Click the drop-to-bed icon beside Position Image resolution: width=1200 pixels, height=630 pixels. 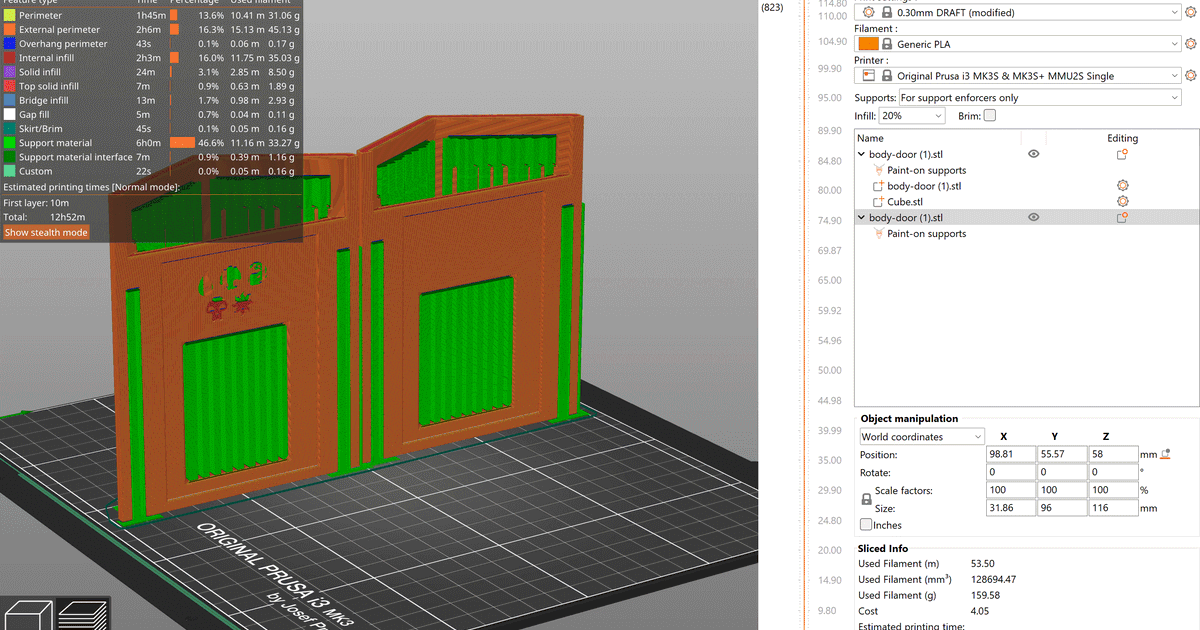(1164, 454)
